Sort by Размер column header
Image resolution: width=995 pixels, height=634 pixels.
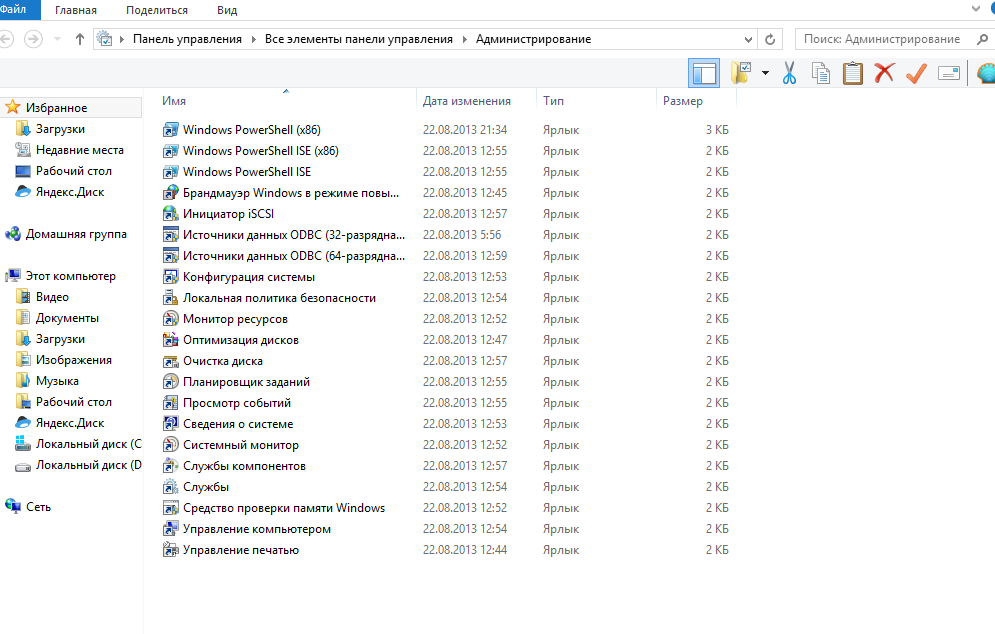point(683,101)
